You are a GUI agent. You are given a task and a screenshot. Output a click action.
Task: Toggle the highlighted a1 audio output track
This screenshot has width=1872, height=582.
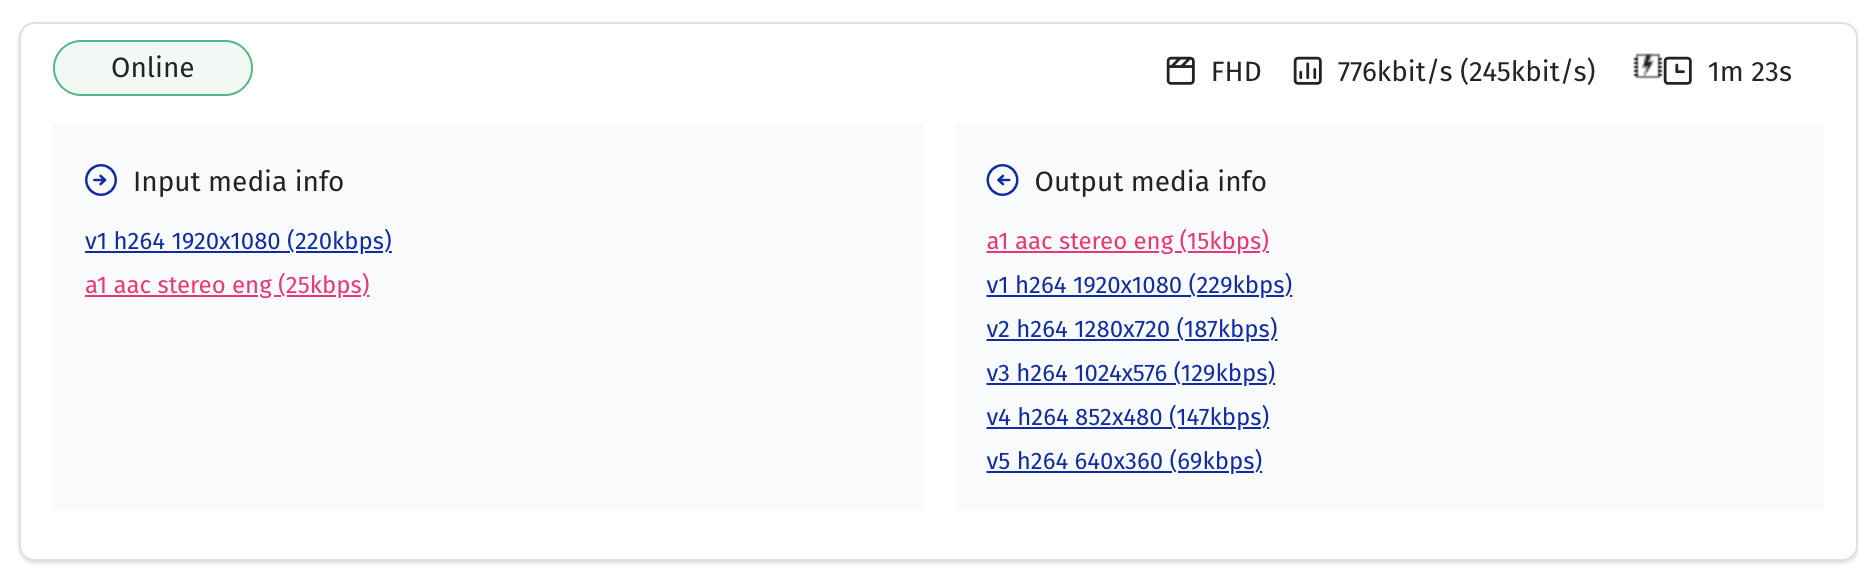[x=1127, y=240]
